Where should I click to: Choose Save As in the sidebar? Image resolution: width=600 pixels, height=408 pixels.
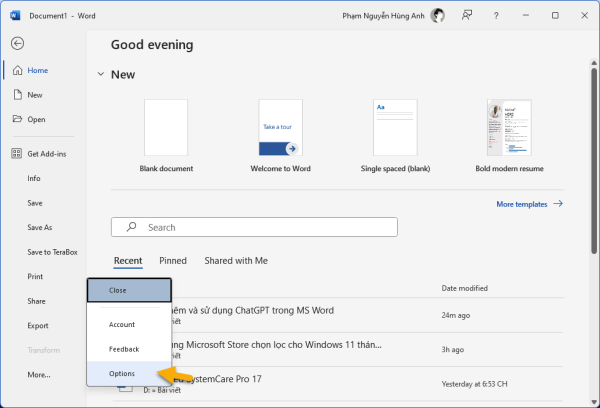click(x=40, y=227)
